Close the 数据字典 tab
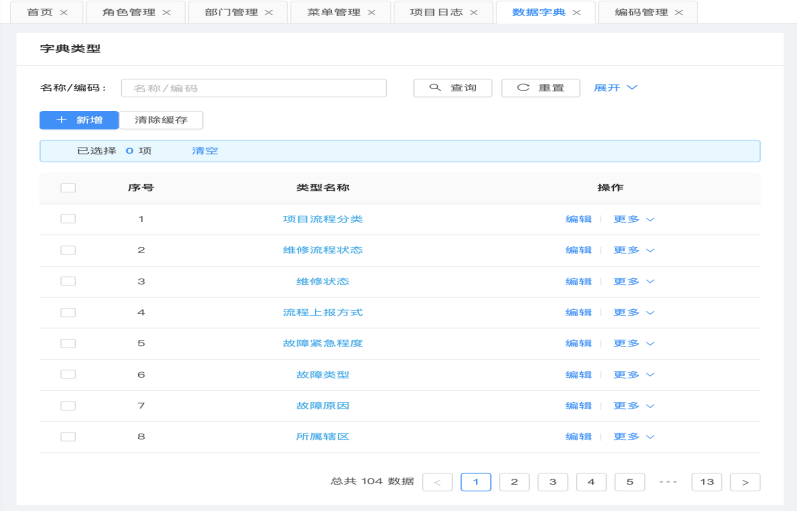Image resolution: width=797 pixels, height=511 pixels. (x=577, y=12)
